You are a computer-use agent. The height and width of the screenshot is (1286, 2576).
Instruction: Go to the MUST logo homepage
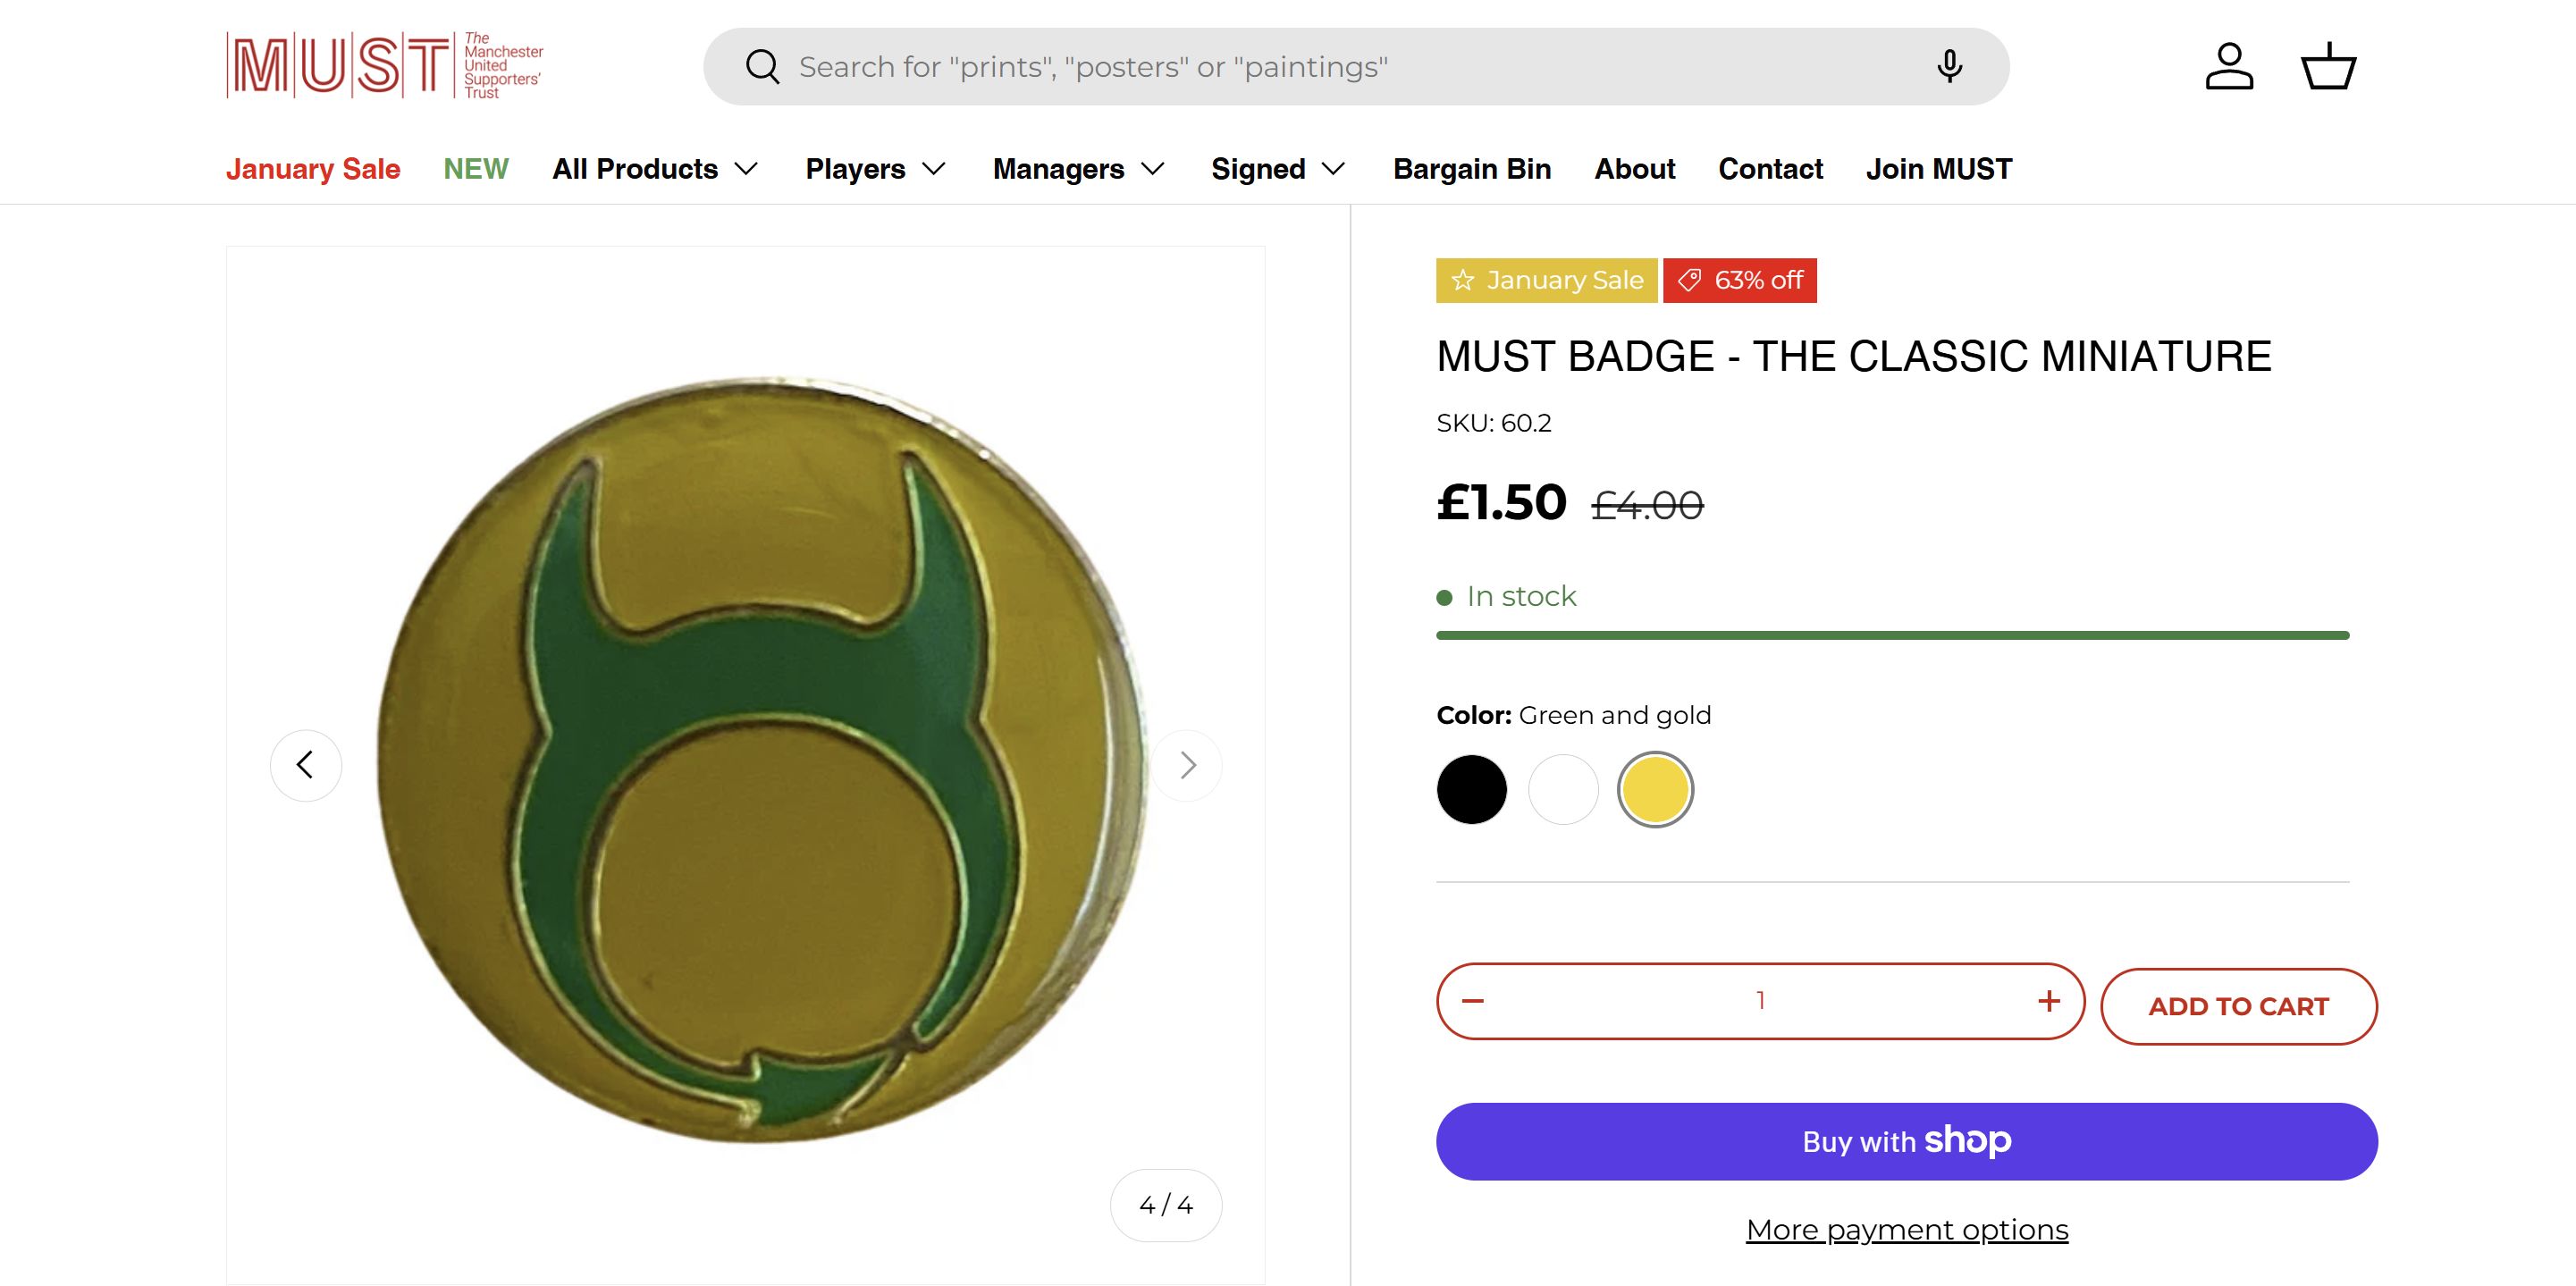point(385,66)
